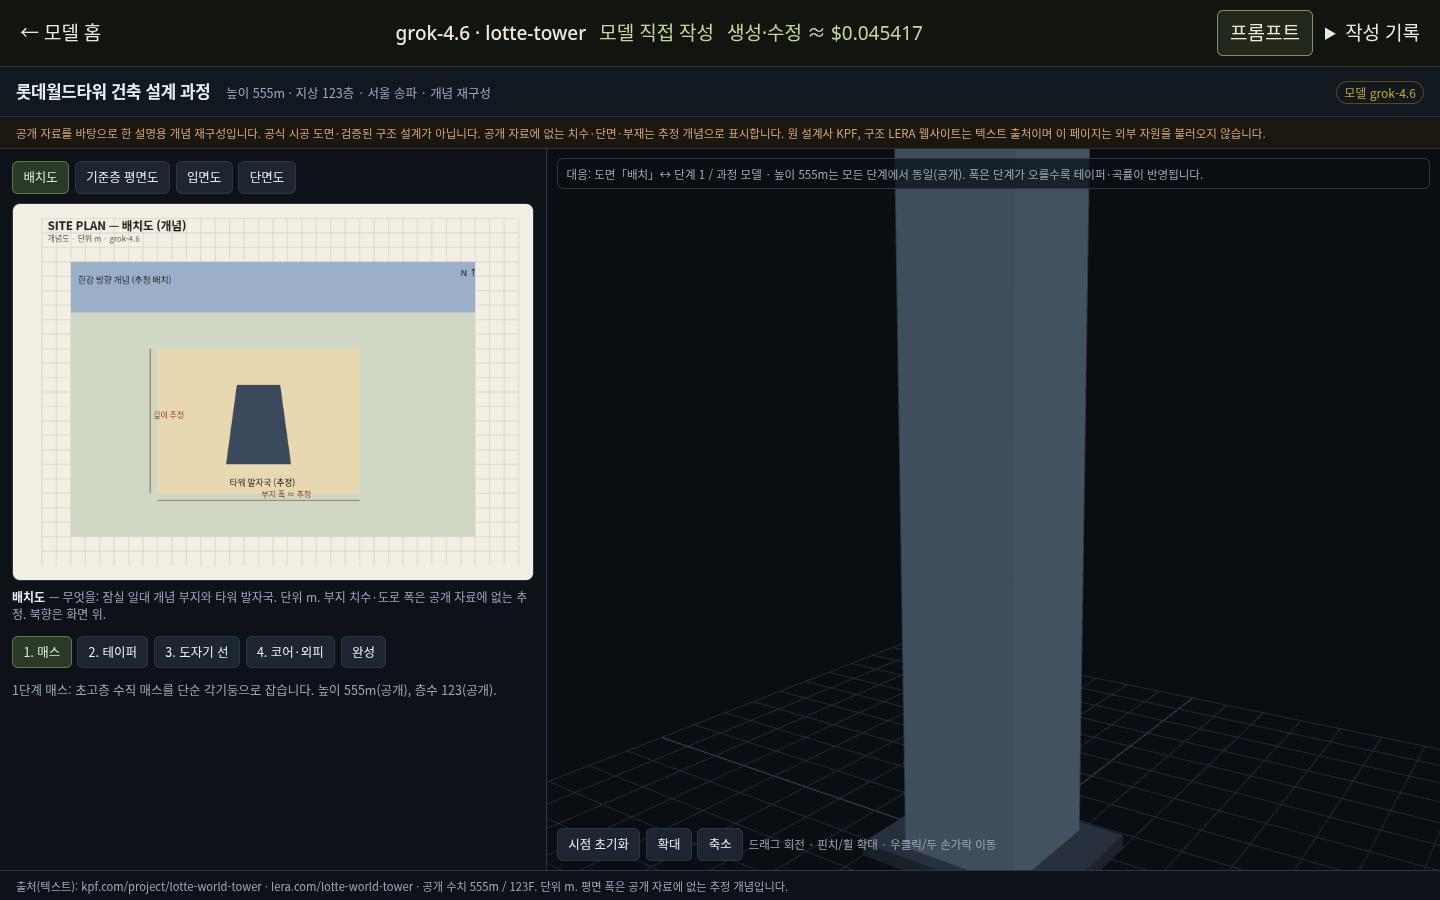Viewport: 1440px width, 900px height.
Task: Click the 깊이 추정 dimension label
Action: [x=169, y=415]
